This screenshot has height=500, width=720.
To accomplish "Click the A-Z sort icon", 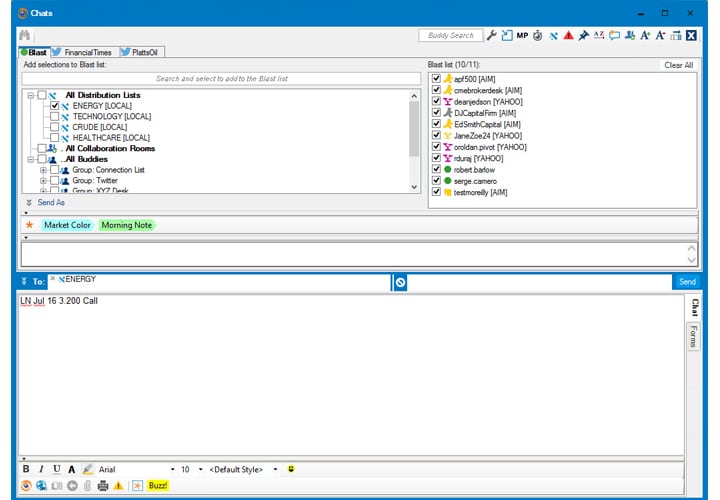I will (x=599, y=35).
